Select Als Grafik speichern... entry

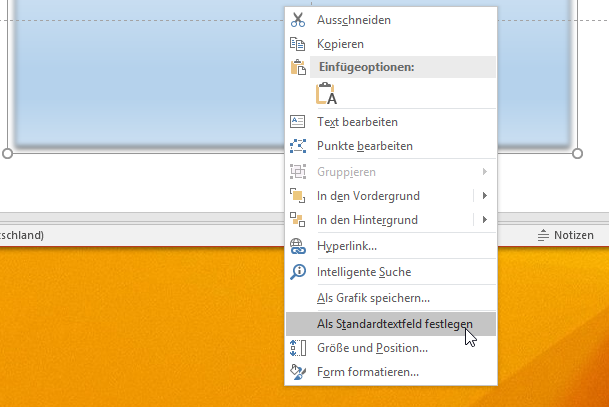391,298
